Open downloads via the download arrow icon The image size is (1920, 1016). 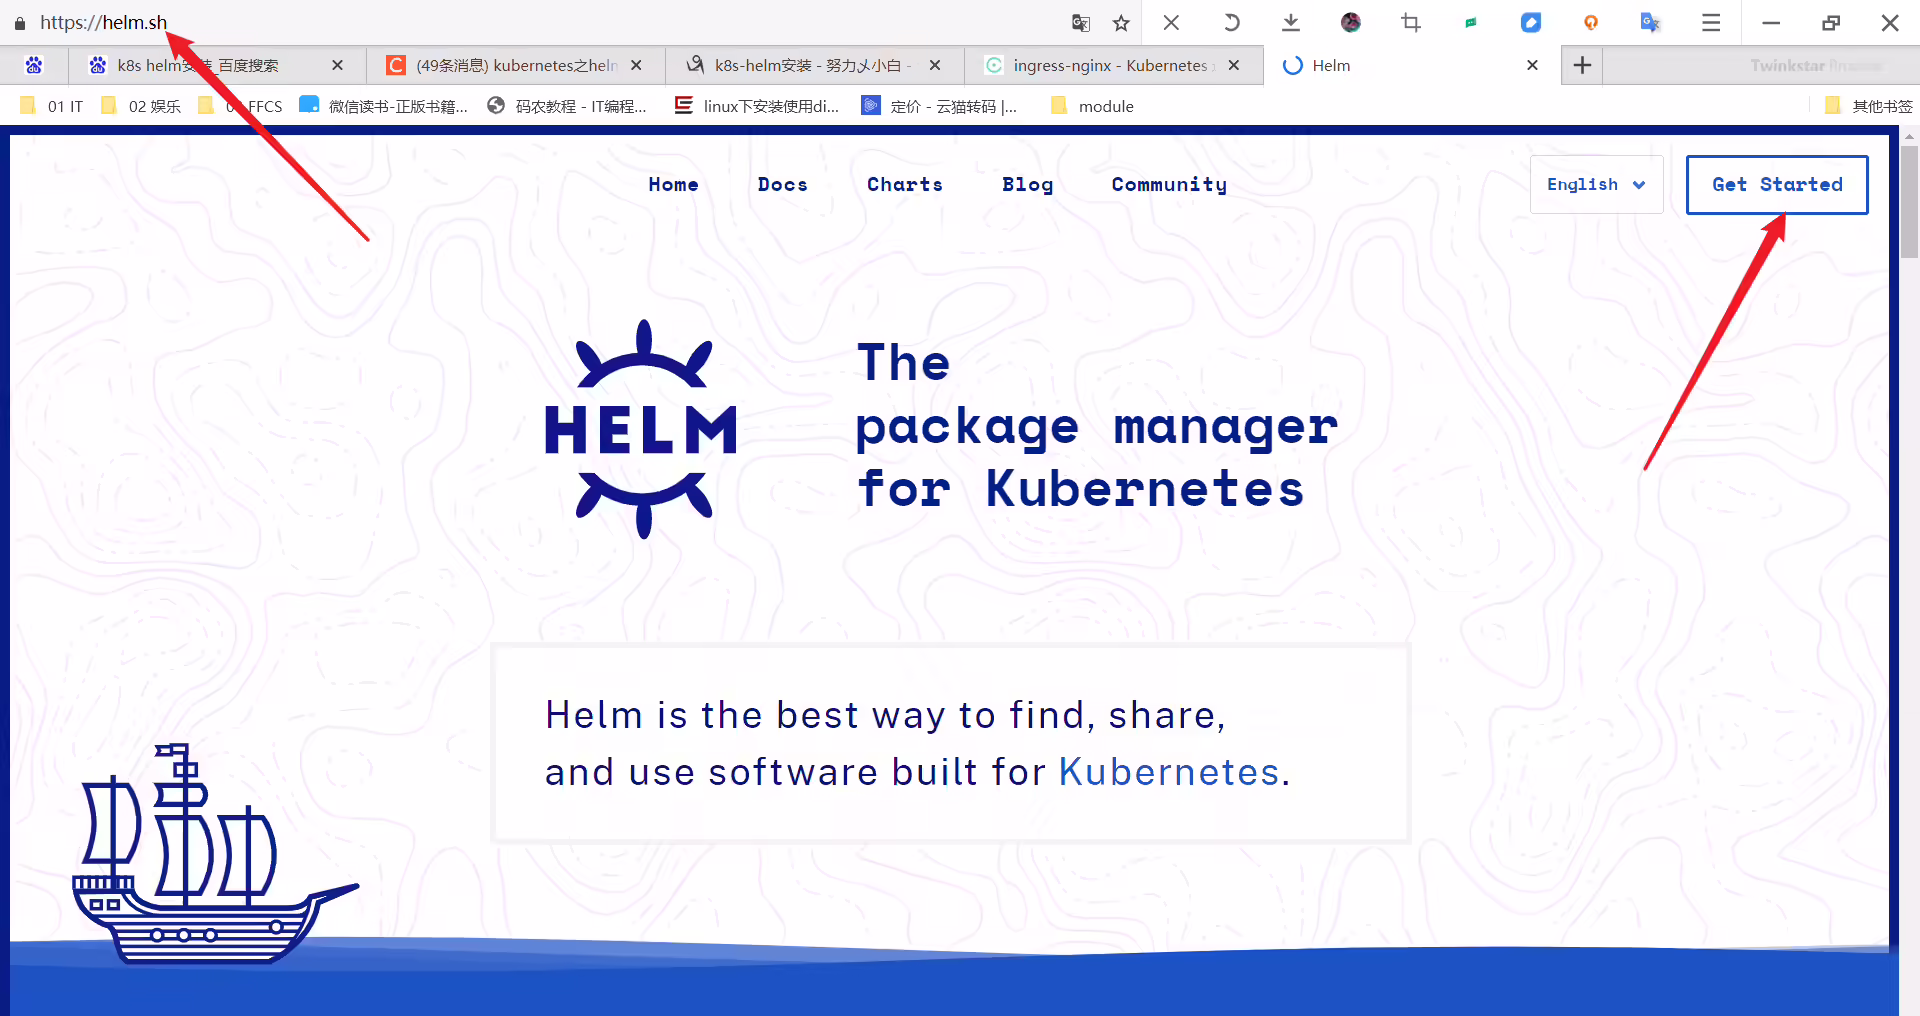1291,23
